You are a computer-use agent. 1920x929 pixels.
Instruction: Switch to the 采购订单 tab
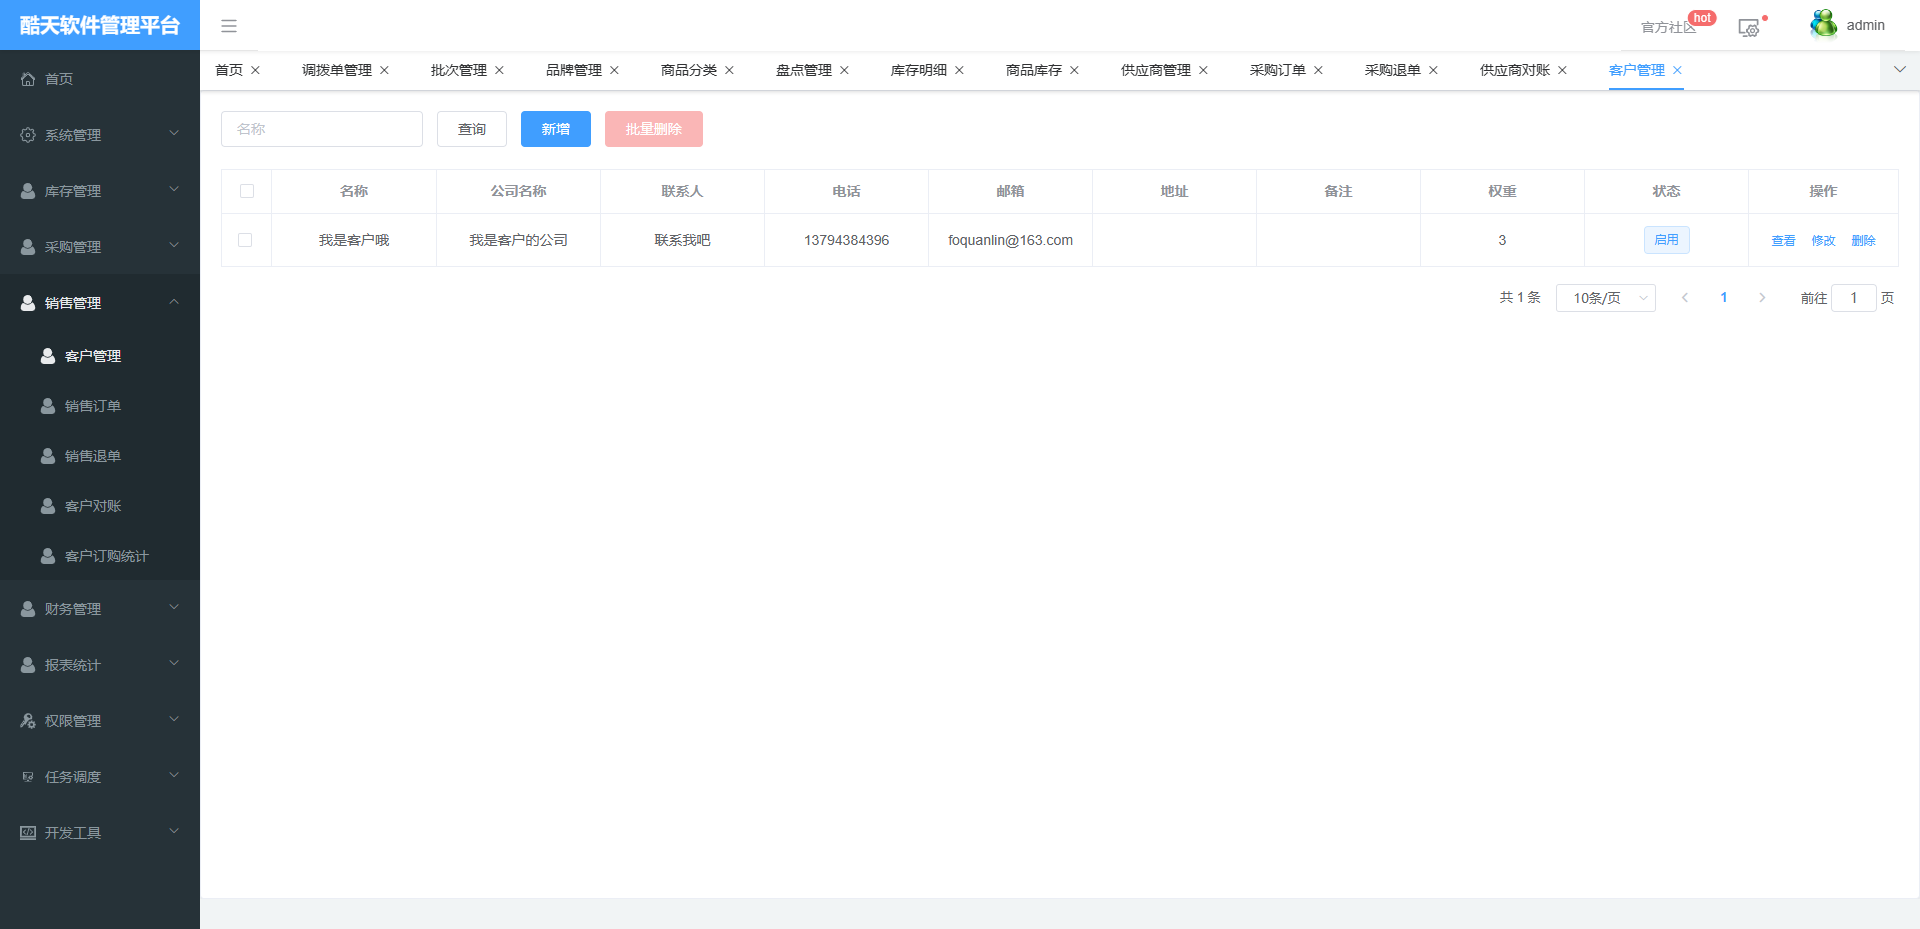pos(1278,70)
